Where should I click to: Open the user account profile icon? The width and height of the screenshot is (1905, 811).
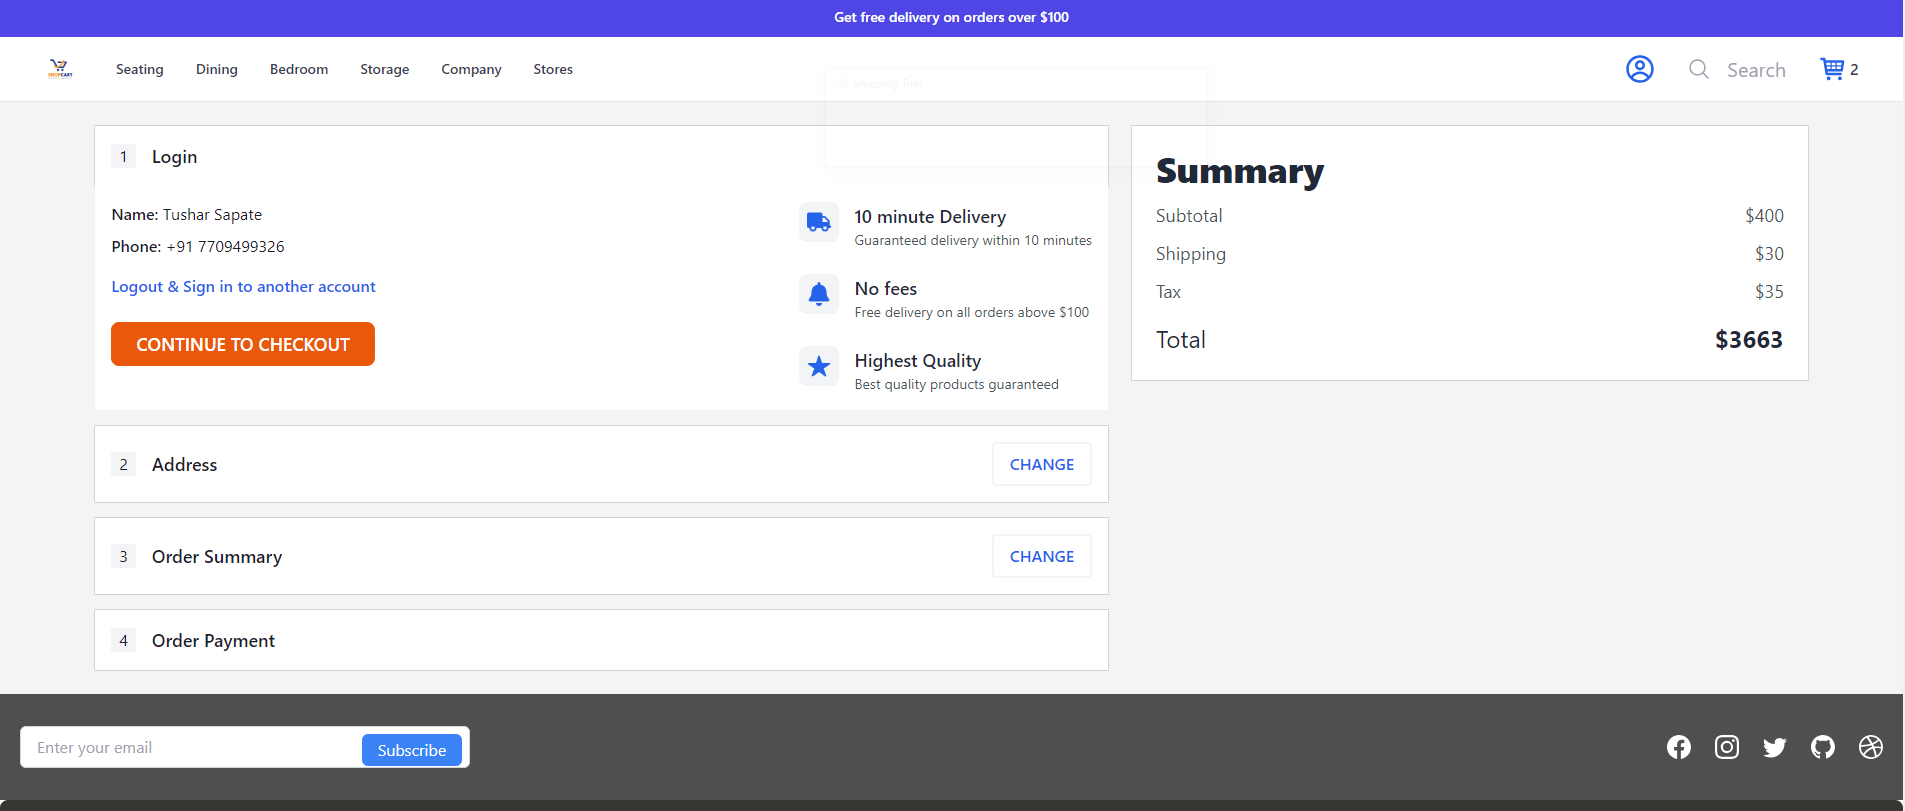pyautogui.click(x=1640, y=69)
